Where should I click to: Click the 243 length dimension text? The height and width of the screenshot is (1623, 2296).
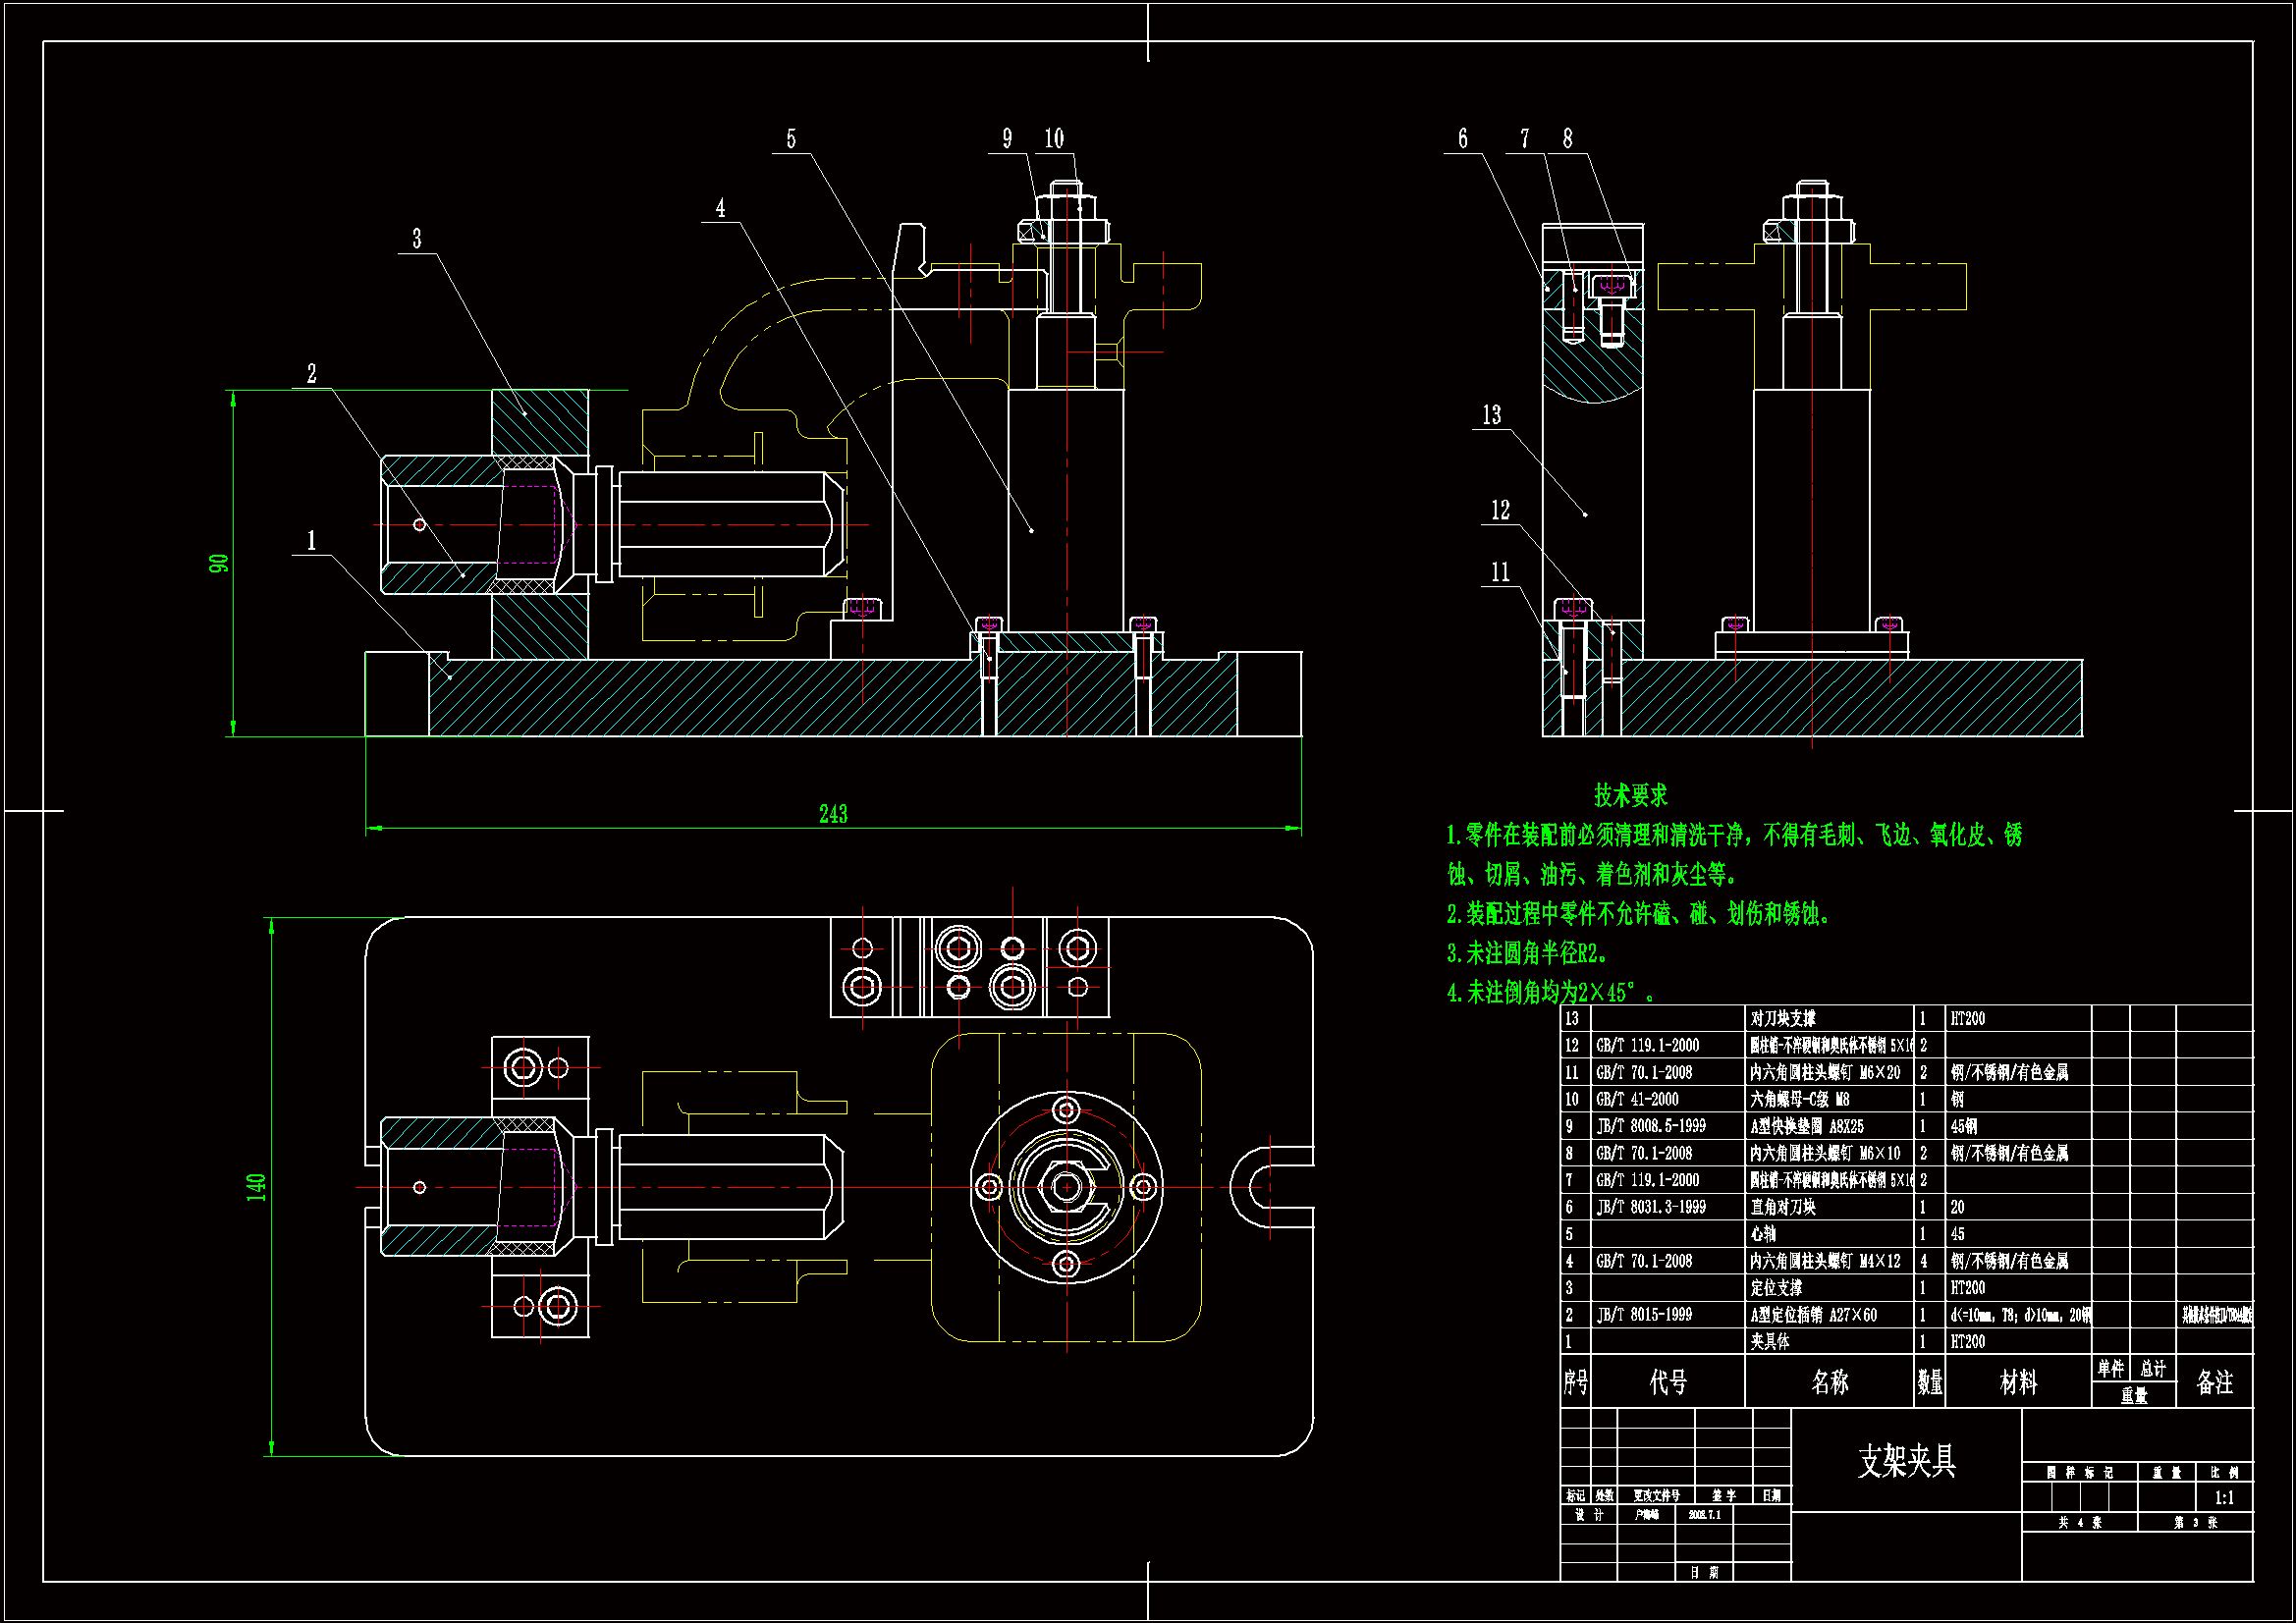[833, 814]
